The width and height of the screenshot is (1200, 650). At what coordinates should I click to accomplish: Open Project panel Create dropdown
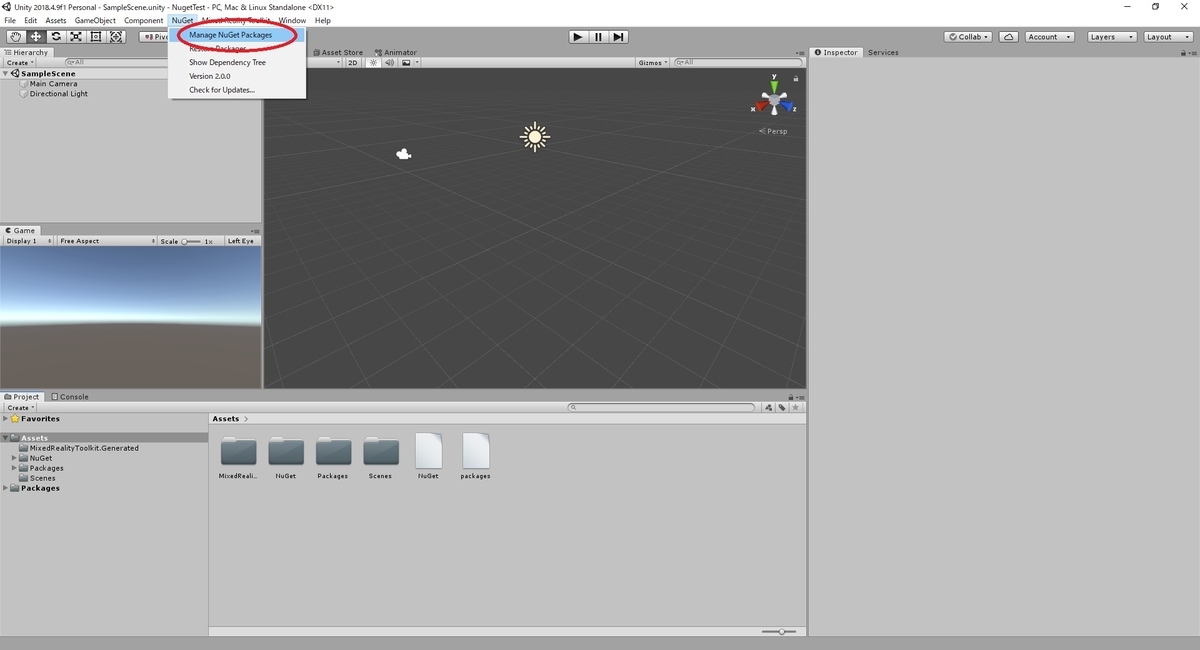point(20,408)
